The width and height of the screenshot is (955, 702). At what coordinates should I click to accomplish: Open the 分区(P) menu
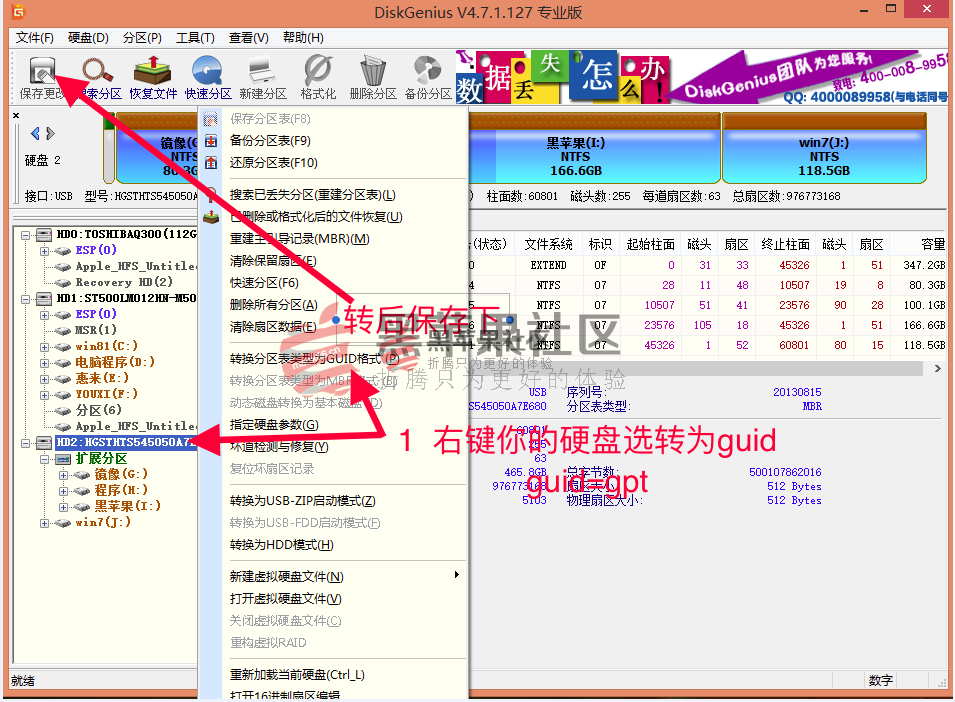tap(142, 38)
